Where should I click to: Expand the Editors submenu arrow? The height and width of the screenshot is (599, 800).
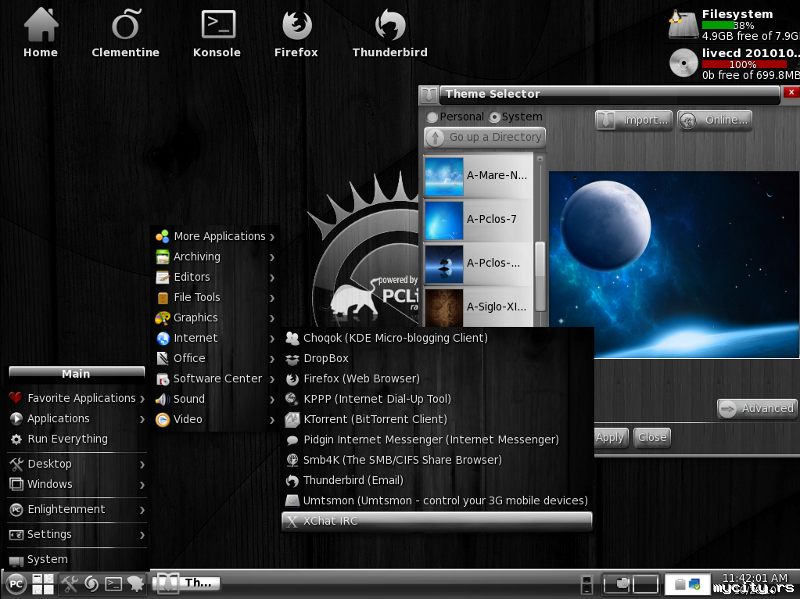(272, 278)
